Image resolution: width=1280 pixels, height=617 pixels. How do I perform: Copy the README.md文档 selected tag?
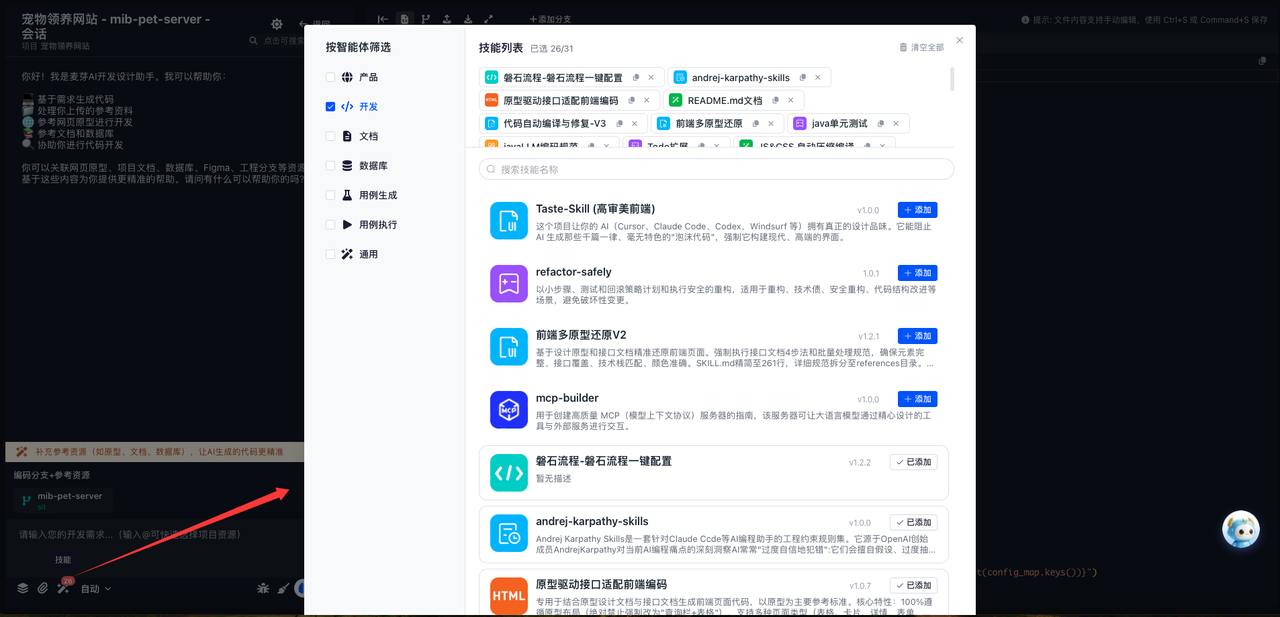click(775, 100)
